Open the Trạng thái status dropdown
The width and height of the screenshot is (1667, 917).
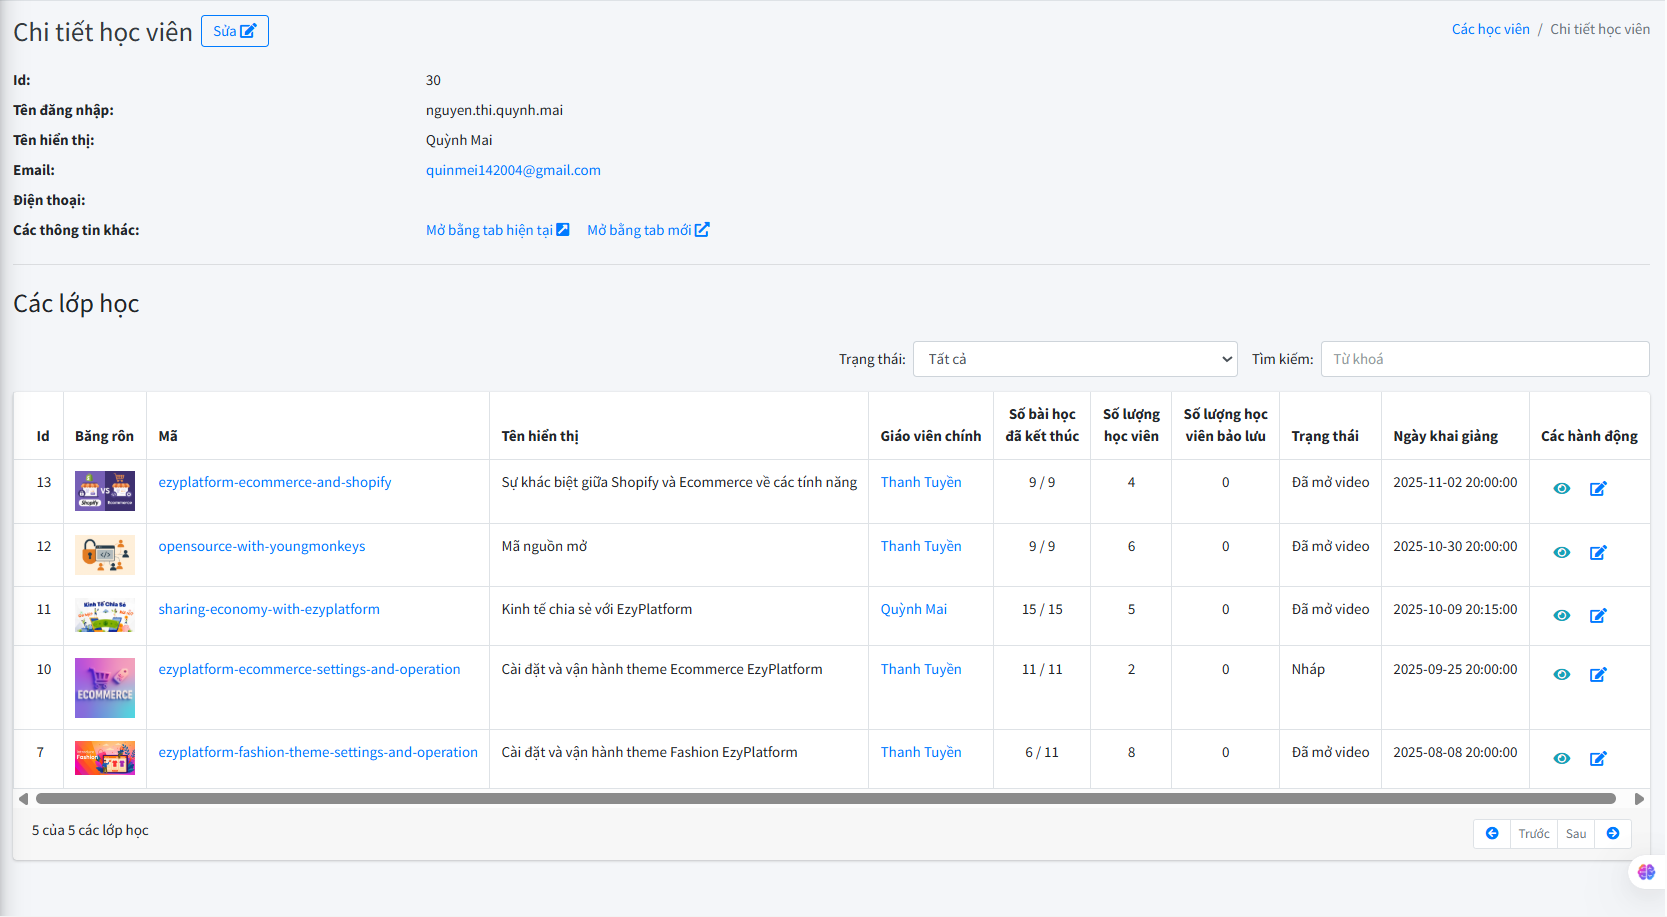point(1075,359)
